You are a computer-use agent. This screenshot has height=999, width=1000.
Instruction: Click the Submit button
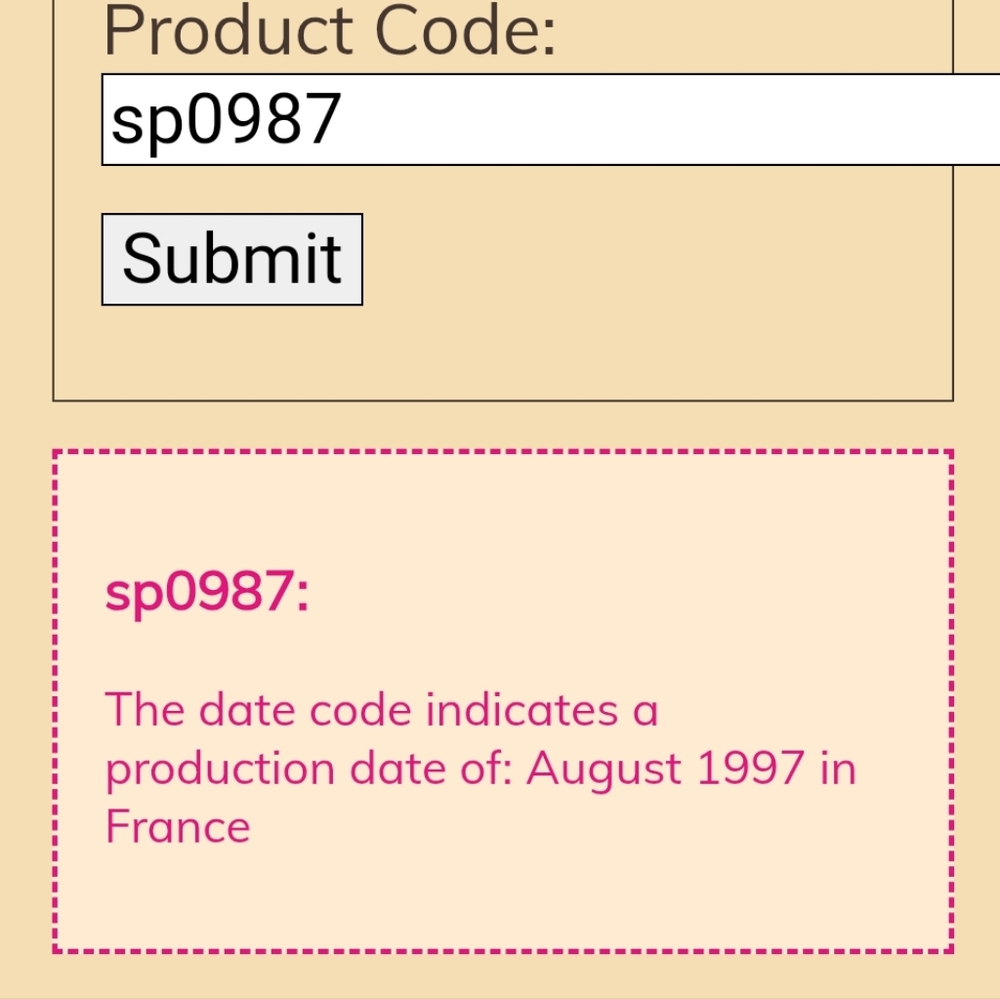tap(232, 259)
